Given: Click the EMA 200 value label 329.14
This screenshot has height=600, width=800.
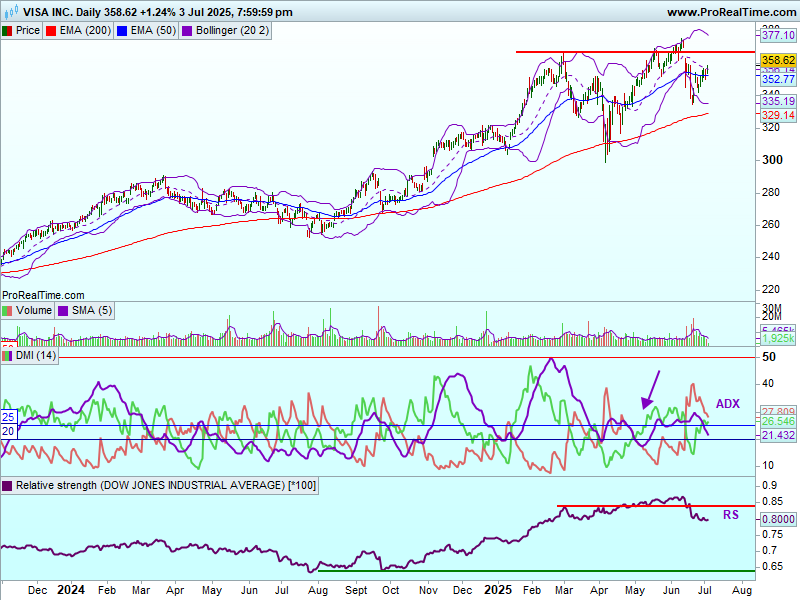Looking at the screenshot, I should point(777,116).
